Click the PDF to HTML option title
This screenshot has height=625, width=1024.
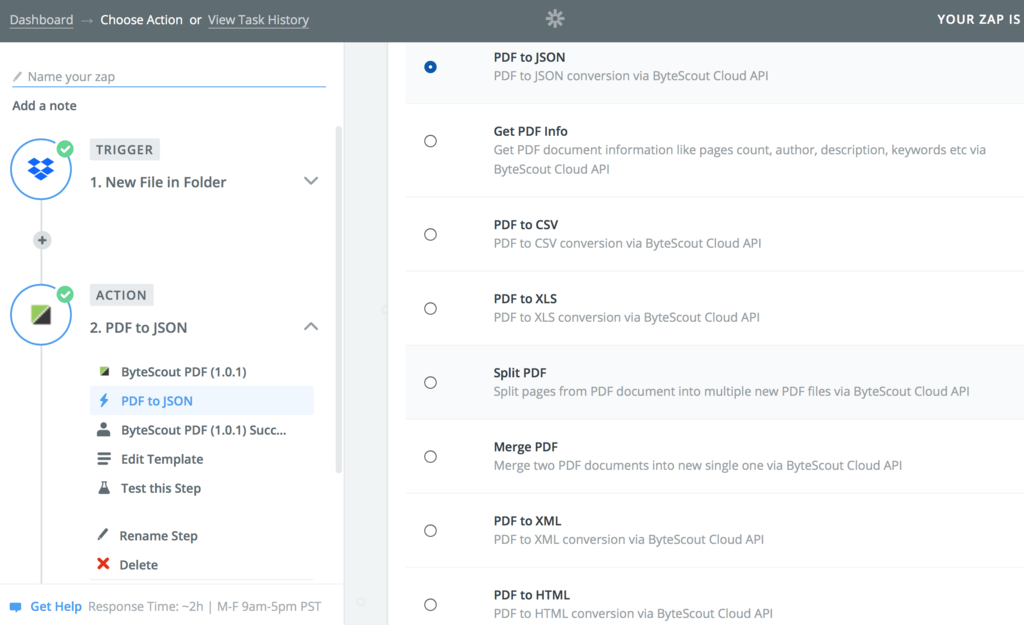pyautogui.click(x=532, y=595)
